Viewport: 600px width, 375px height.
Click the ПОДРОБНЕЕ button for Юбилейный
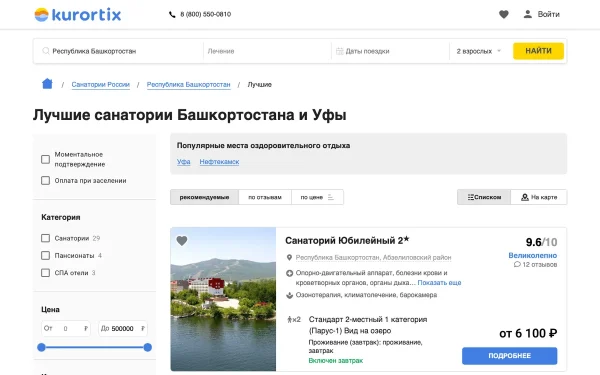[x=509, y=356]
